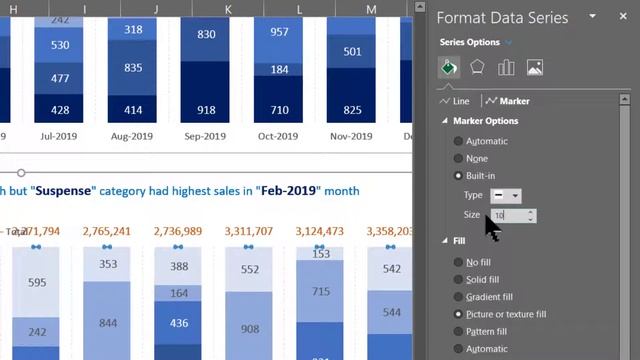Click the 825 data label in Nov-2019

pyautogui.click(x=352, y=110)
